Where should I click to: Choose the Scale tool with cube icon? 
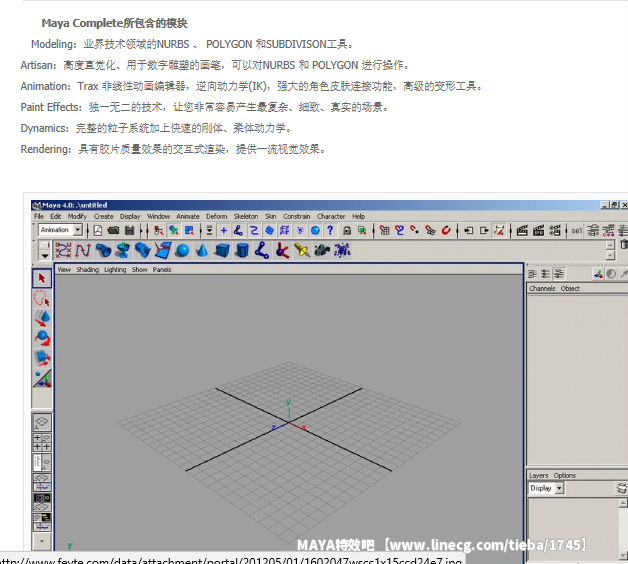[42, 358]
